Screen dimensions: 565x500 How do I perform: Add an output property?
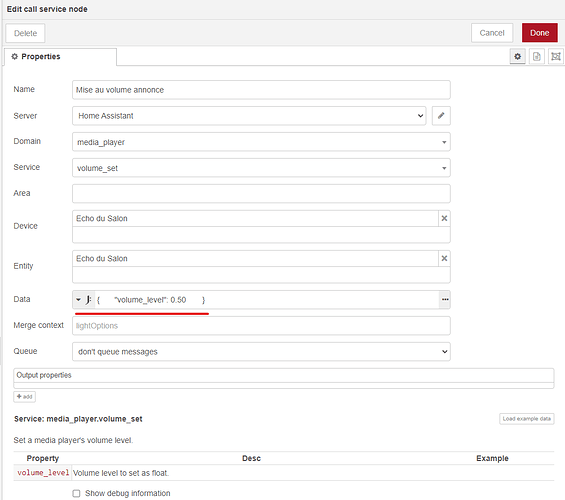tap(25, 397)
